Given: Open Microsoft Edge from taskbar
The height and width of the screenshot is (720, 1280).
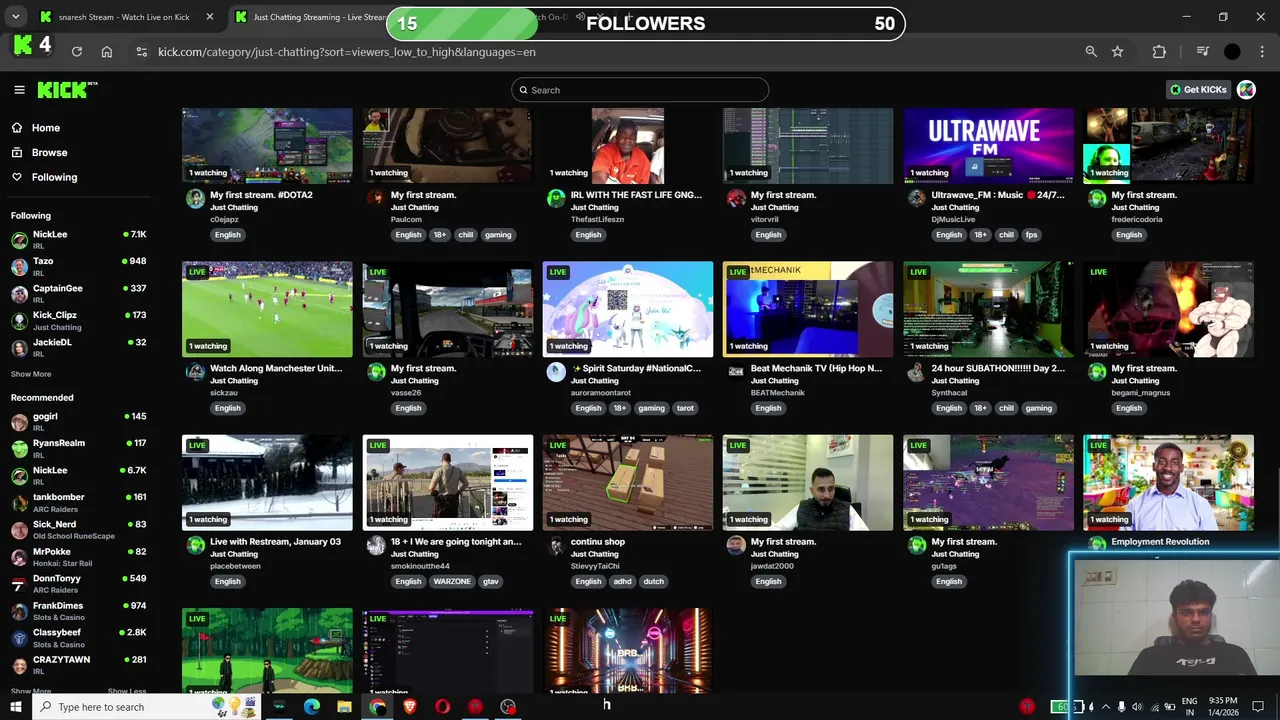Looking at the screenshot, I should click(x=312, y=707).
